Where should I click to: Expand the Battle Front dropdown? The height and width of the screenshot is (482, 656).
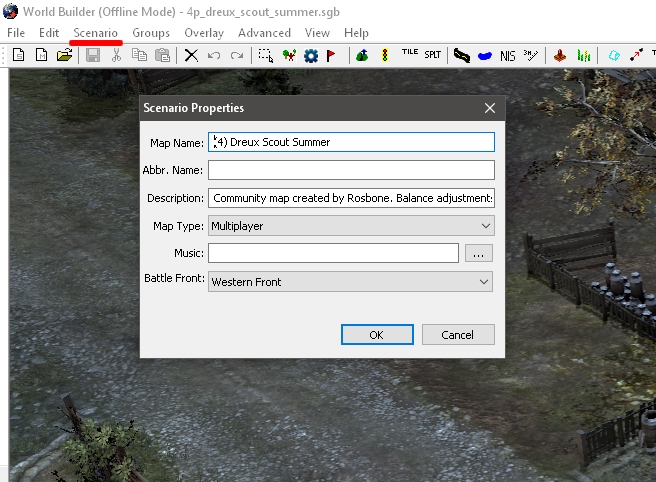tap(351, 282)
